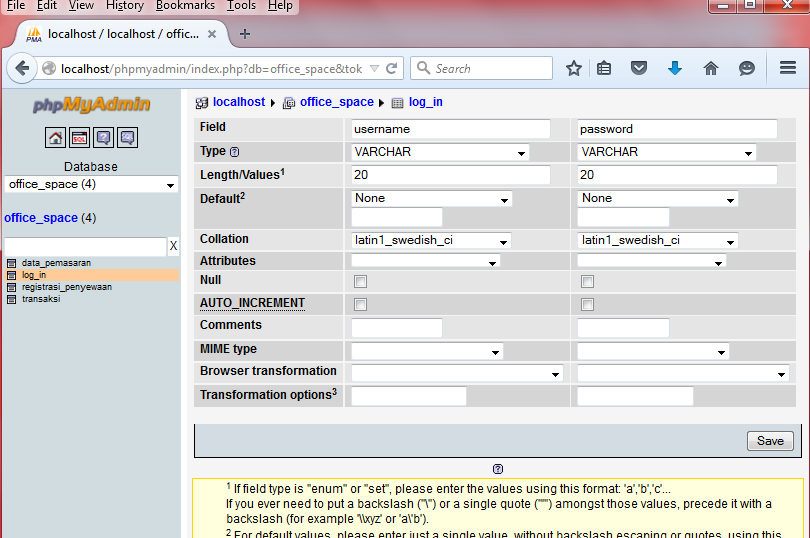Open Type dropdown for password field
This screenshot has height=538, width=810.
point(667,152)
